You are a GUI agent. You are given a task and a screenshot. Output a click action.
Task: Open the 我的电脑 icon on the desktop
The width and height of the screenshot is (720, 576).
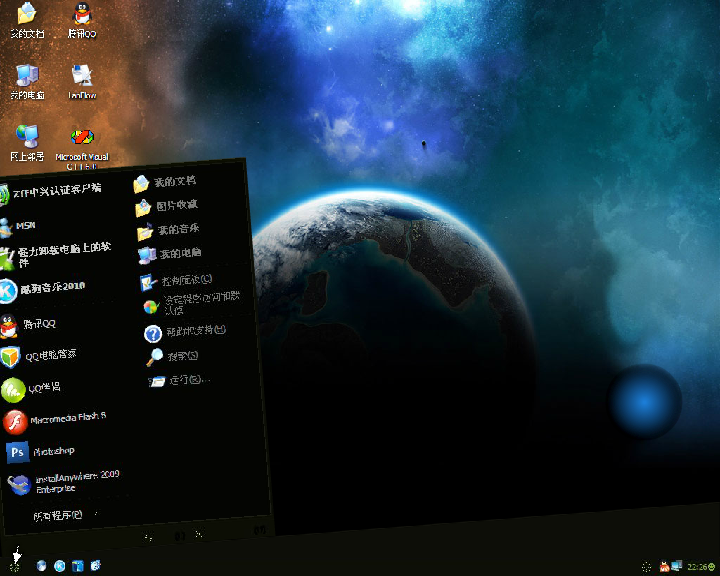[27, 82]
